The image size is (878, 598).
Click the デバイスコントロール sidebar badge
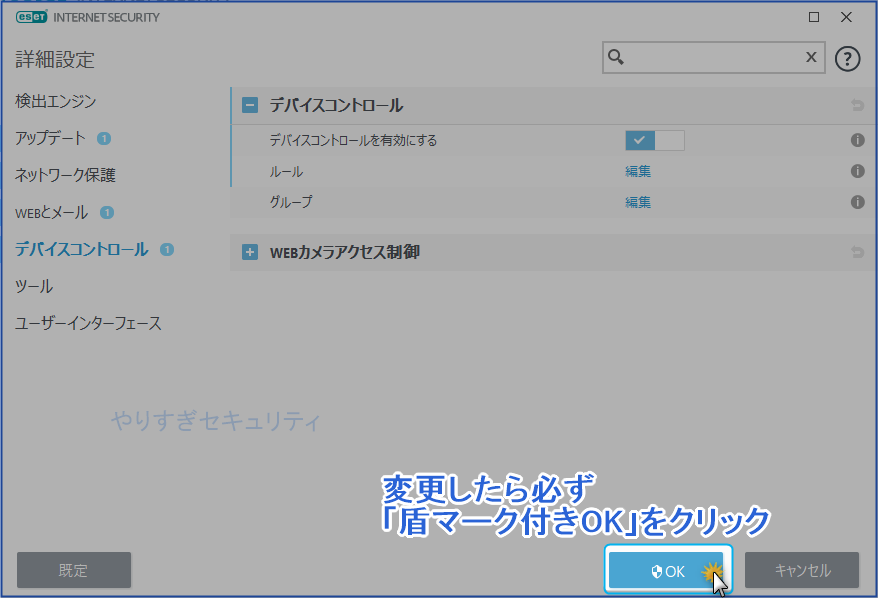167,249
